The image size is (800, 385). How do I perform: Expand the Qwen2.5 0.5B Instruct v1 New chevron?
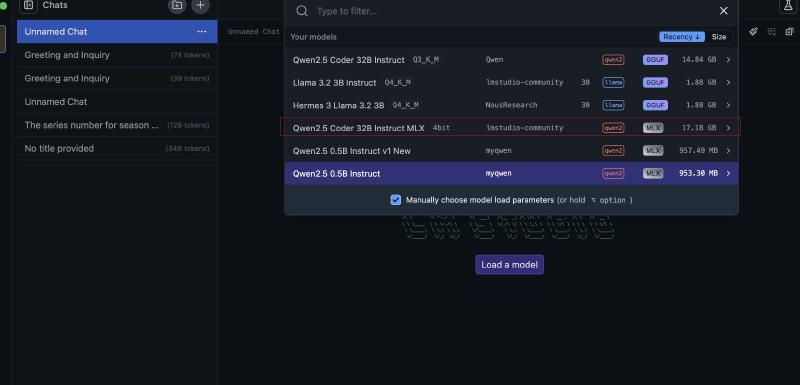tap(728, 151)
